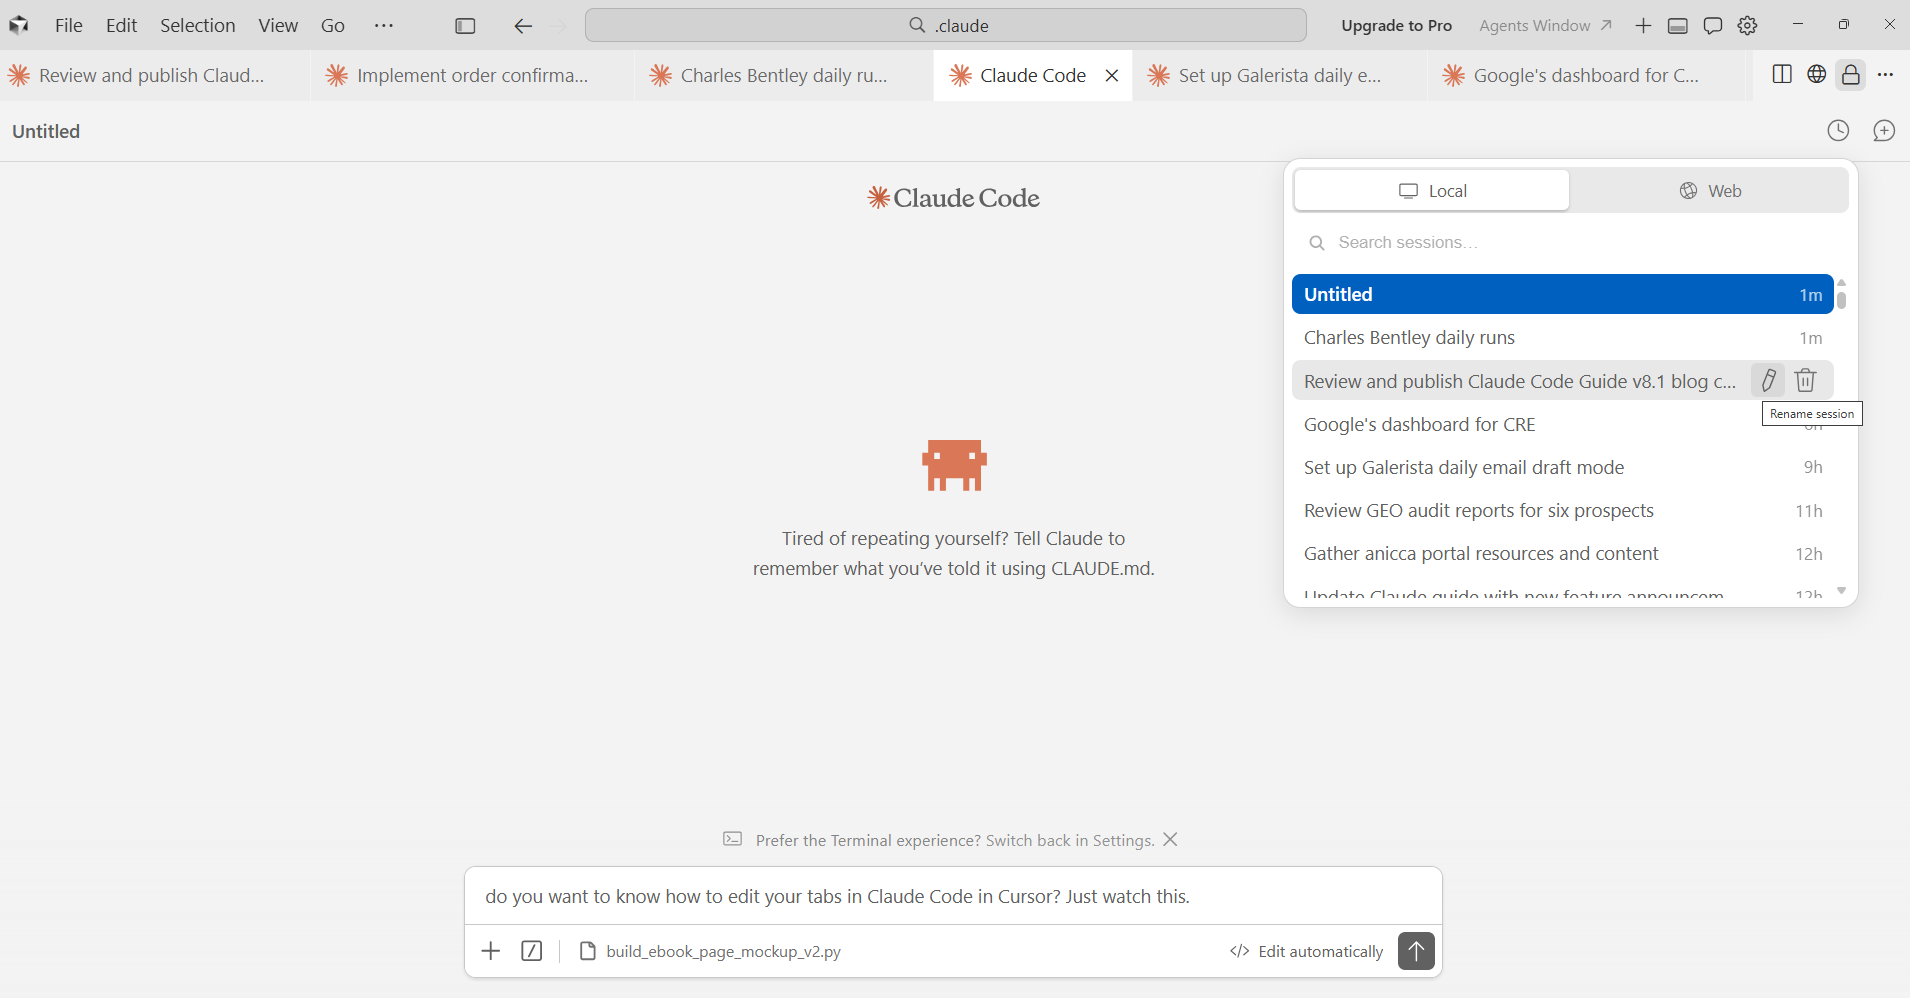1910x998 pixels.
Task: Switch to Review and publish Claud... tab
Action: [155, 75]
